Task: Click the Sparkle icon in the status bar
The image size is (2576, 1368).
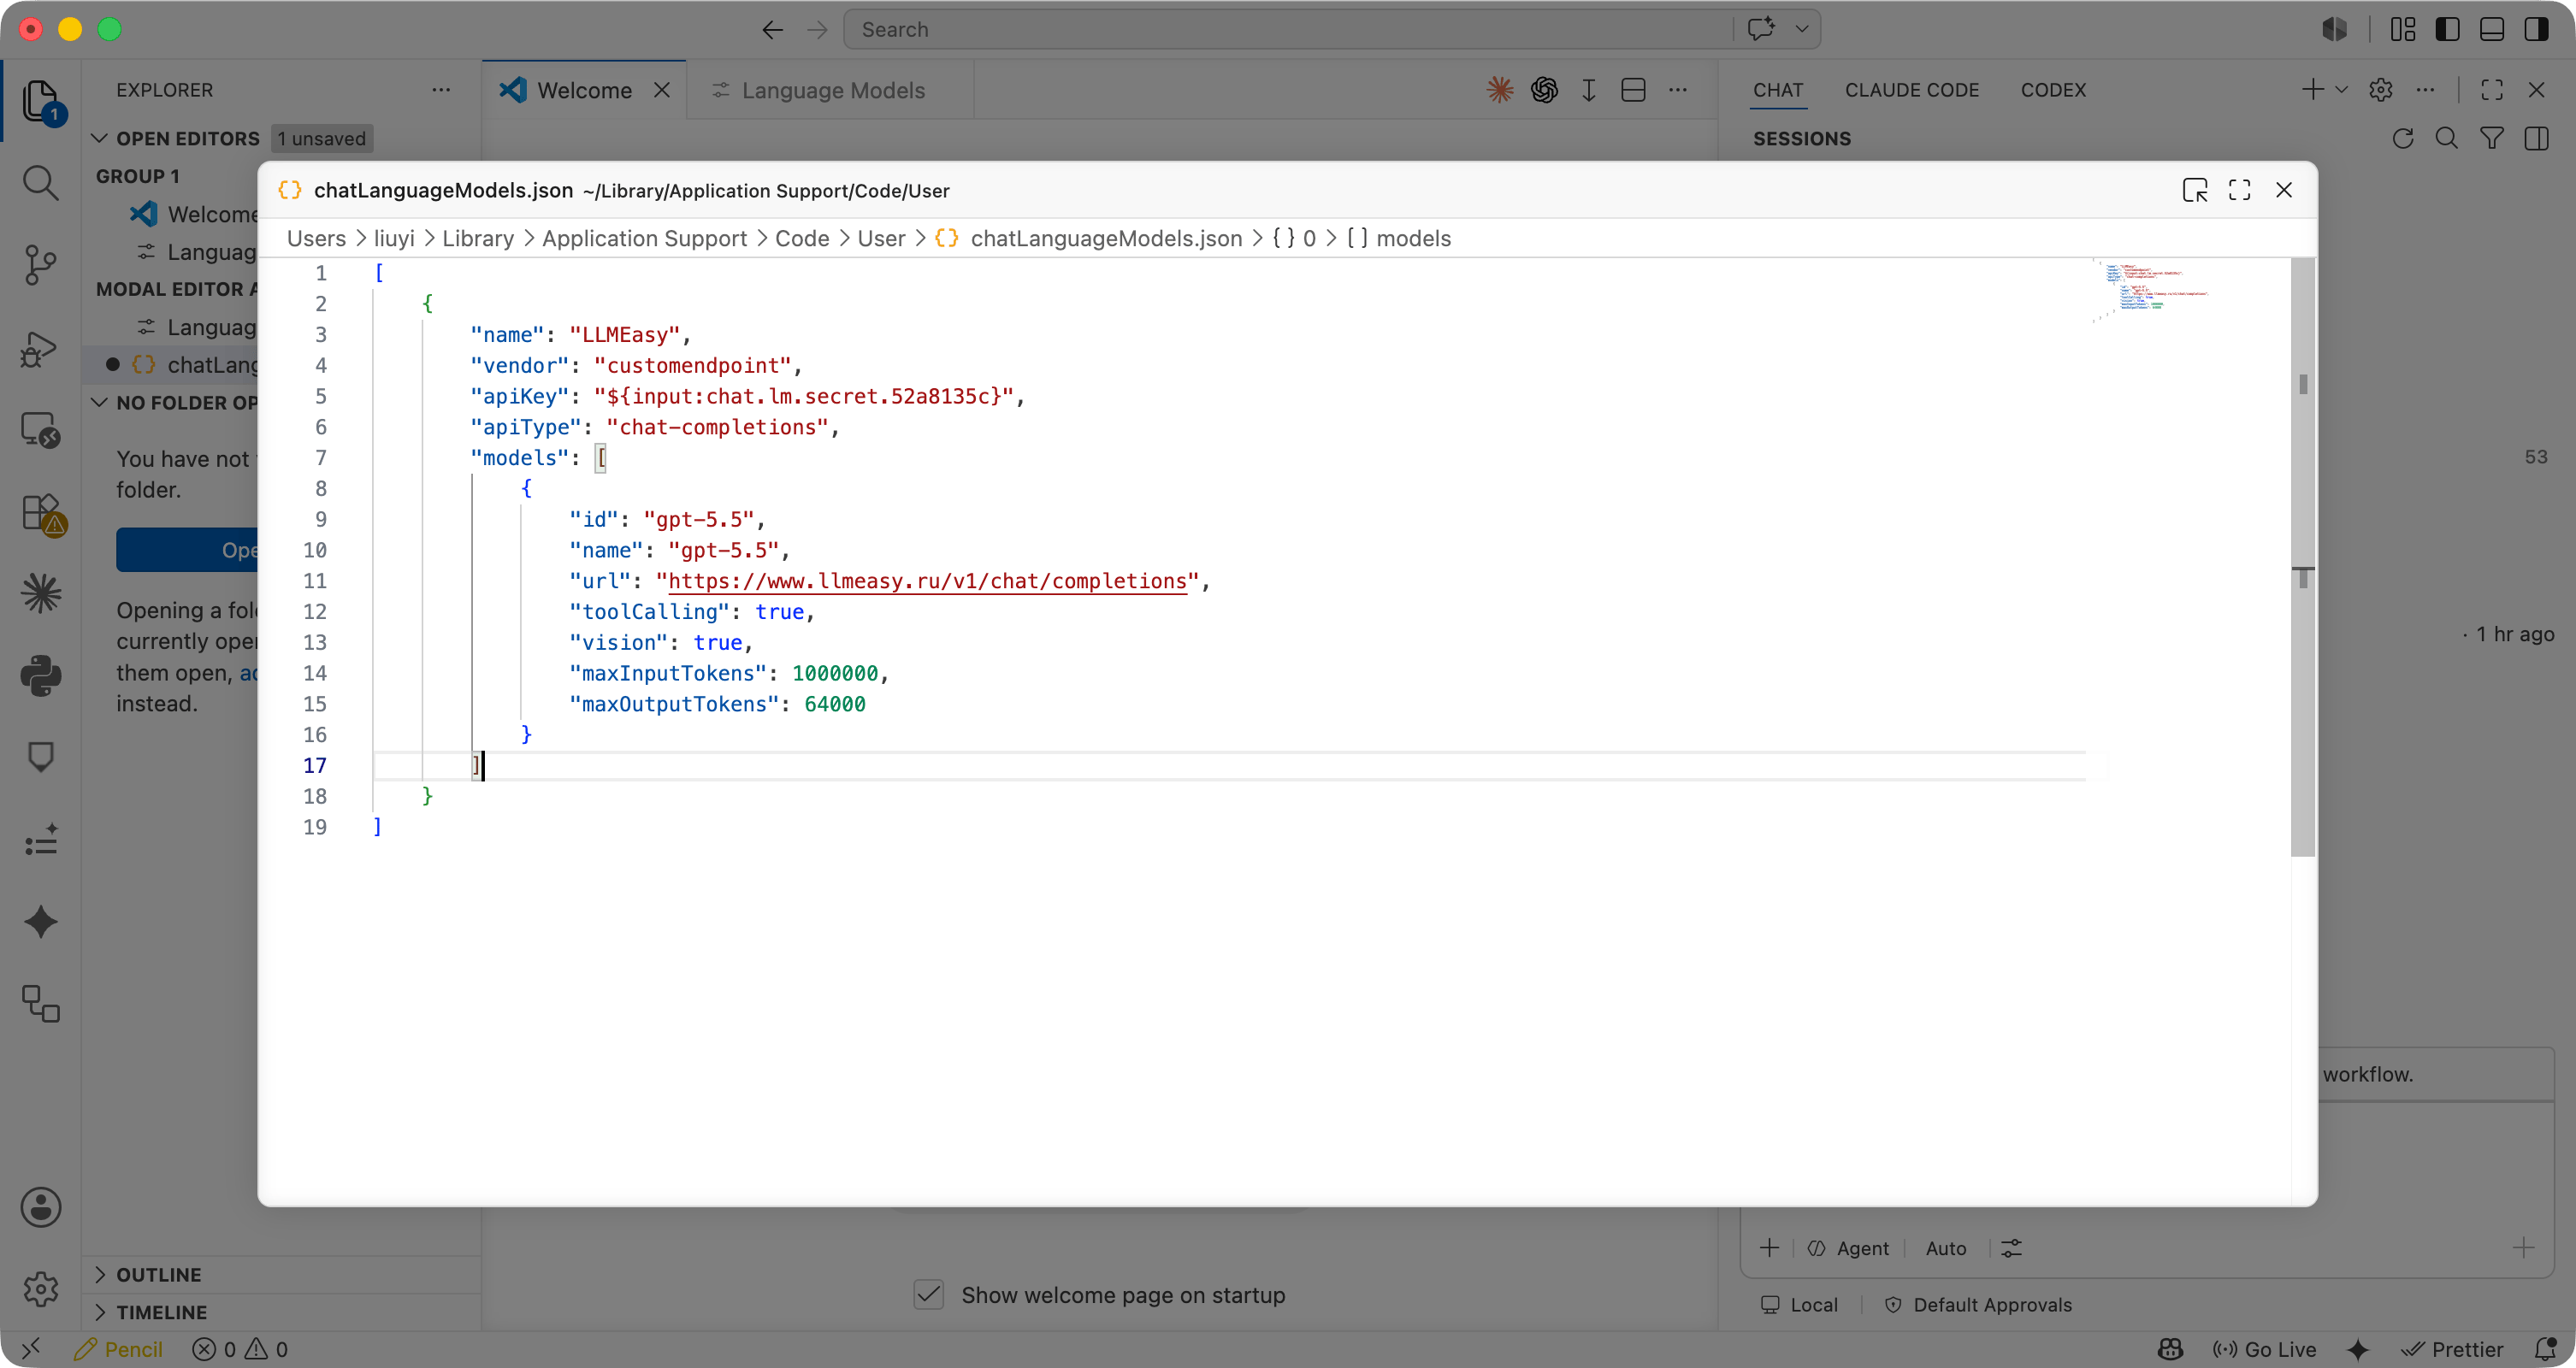Action: pyautogui.click(x=2358, y=1349)
